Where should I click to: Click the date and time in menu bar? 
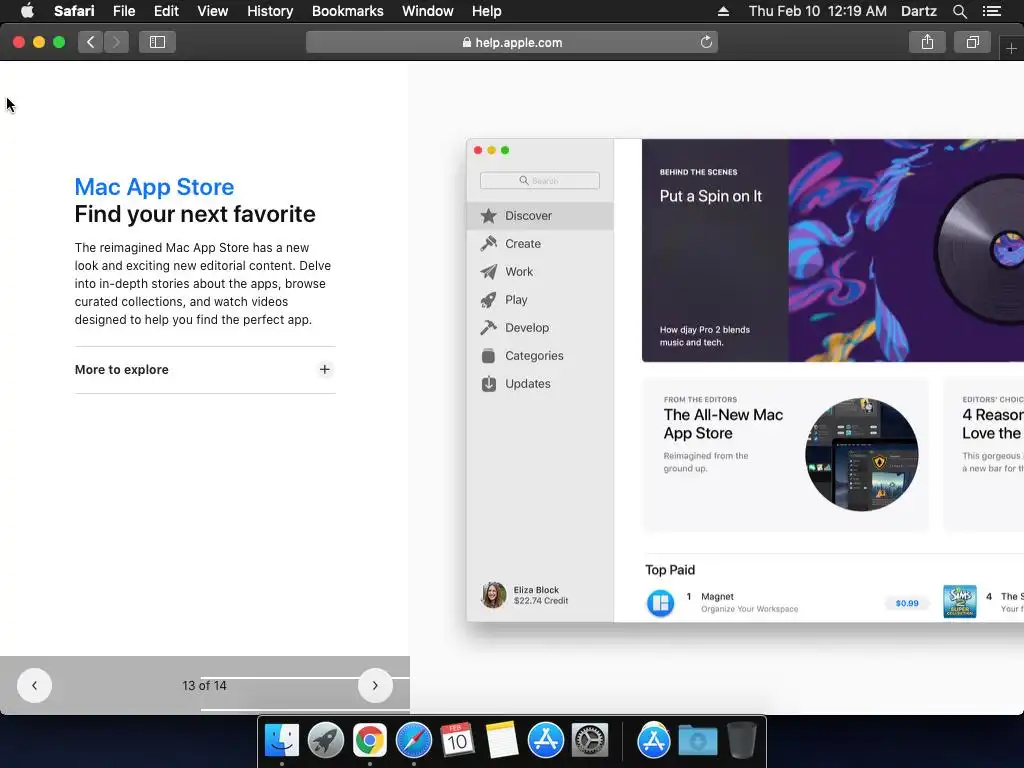(818, 11)
